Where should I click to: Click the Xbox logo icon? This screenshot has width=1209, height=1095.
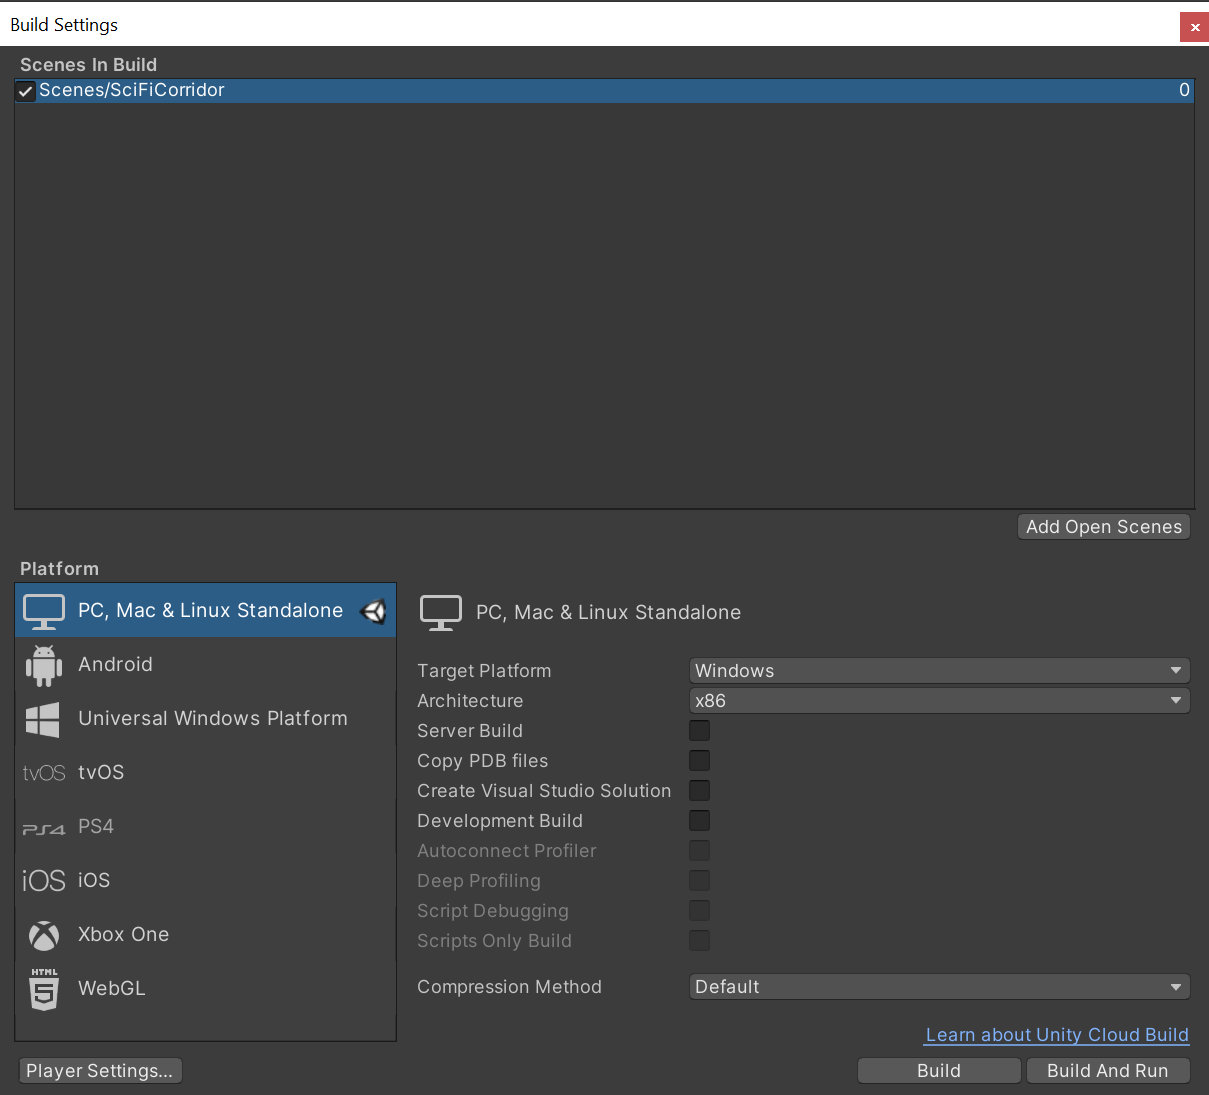44,935
